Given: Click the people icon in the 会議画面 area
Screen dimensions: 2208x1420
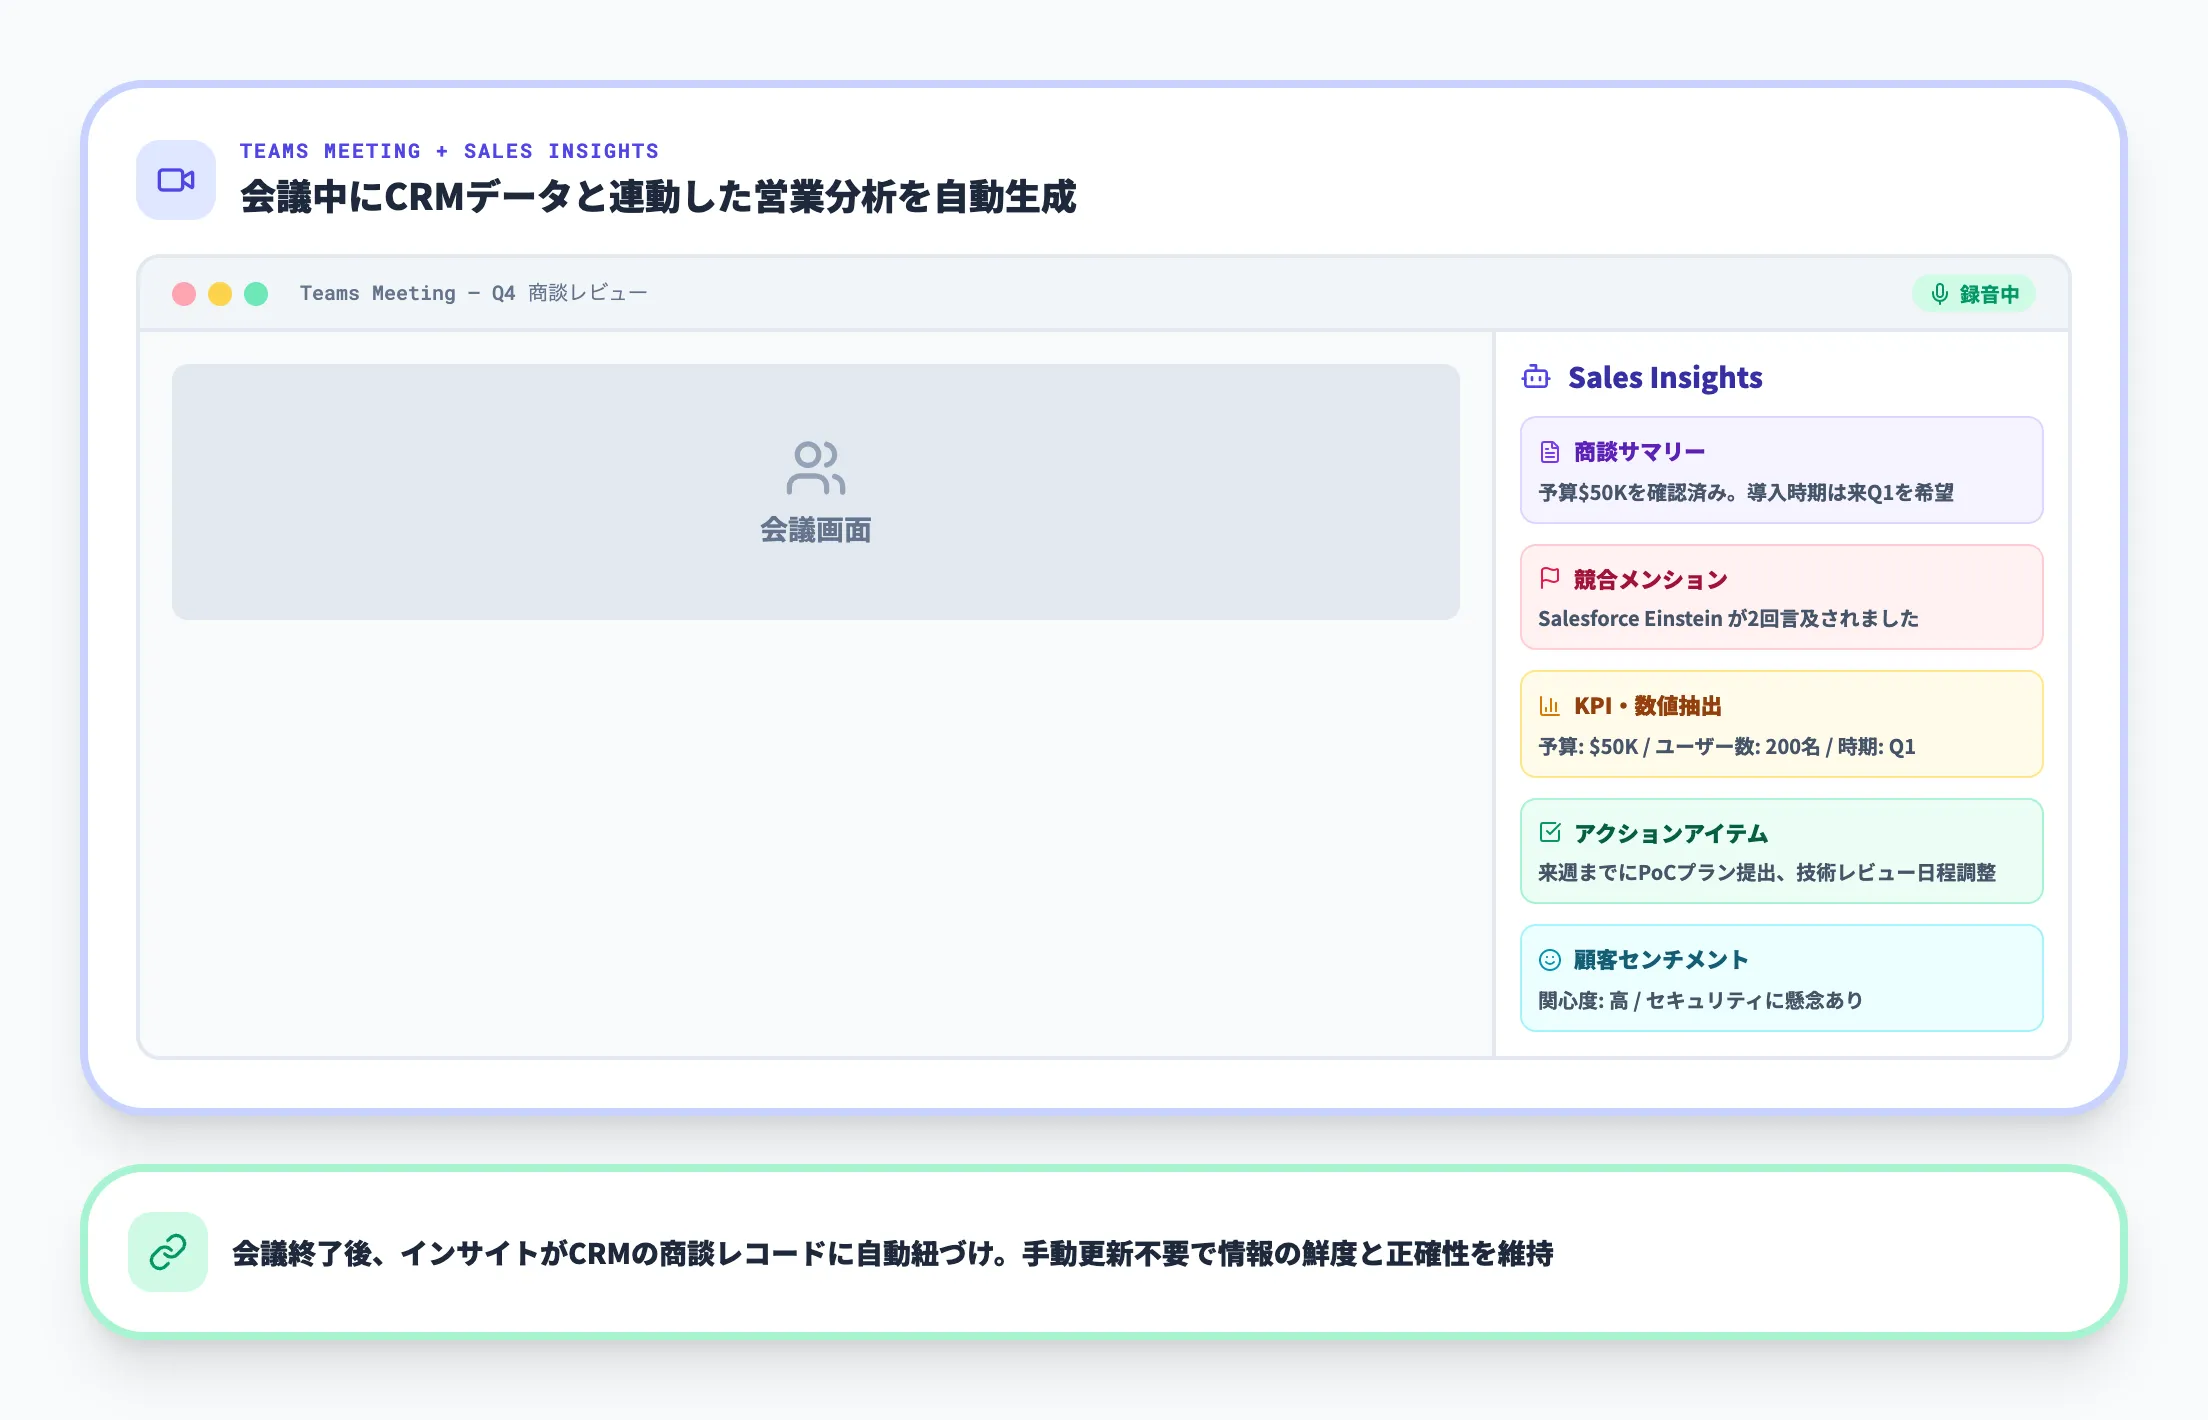Looking at the screenshot, I should 816,467.
